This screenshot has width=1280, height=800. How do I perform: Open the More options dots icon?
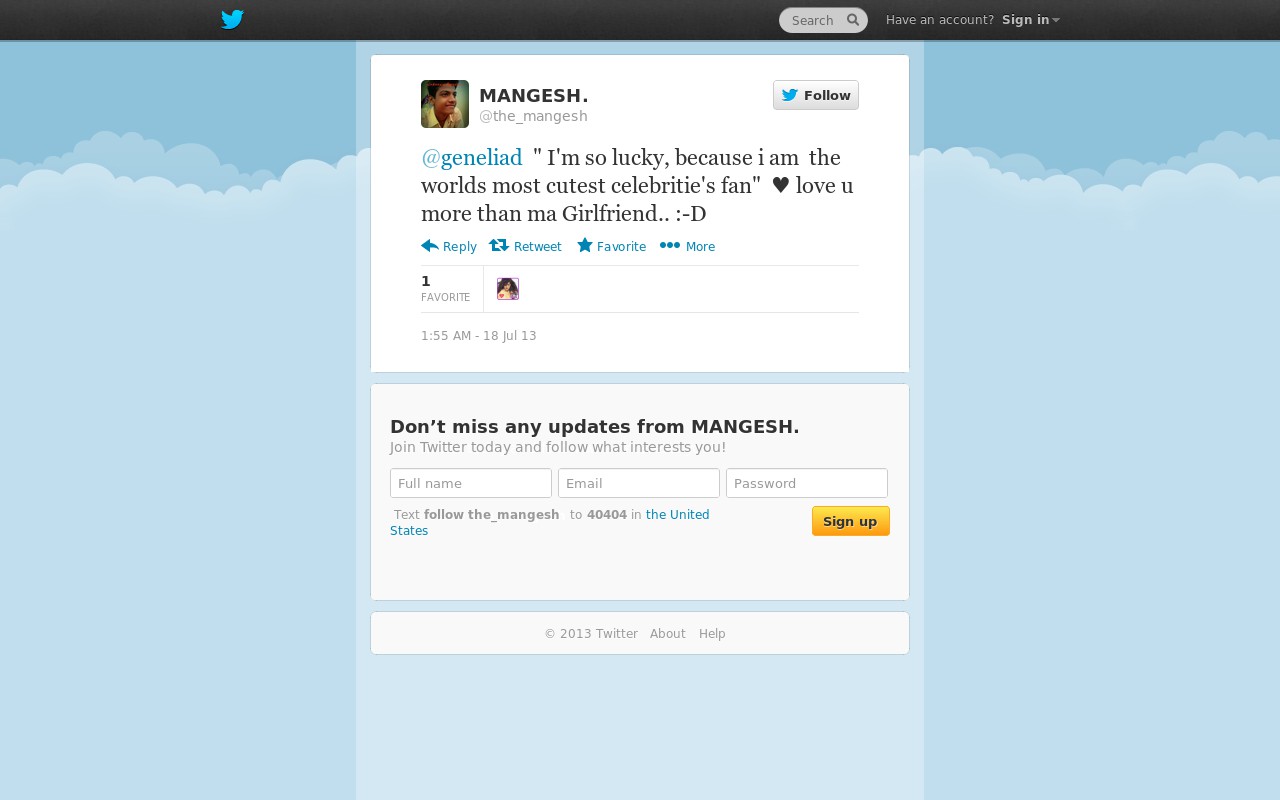[670, 245]
